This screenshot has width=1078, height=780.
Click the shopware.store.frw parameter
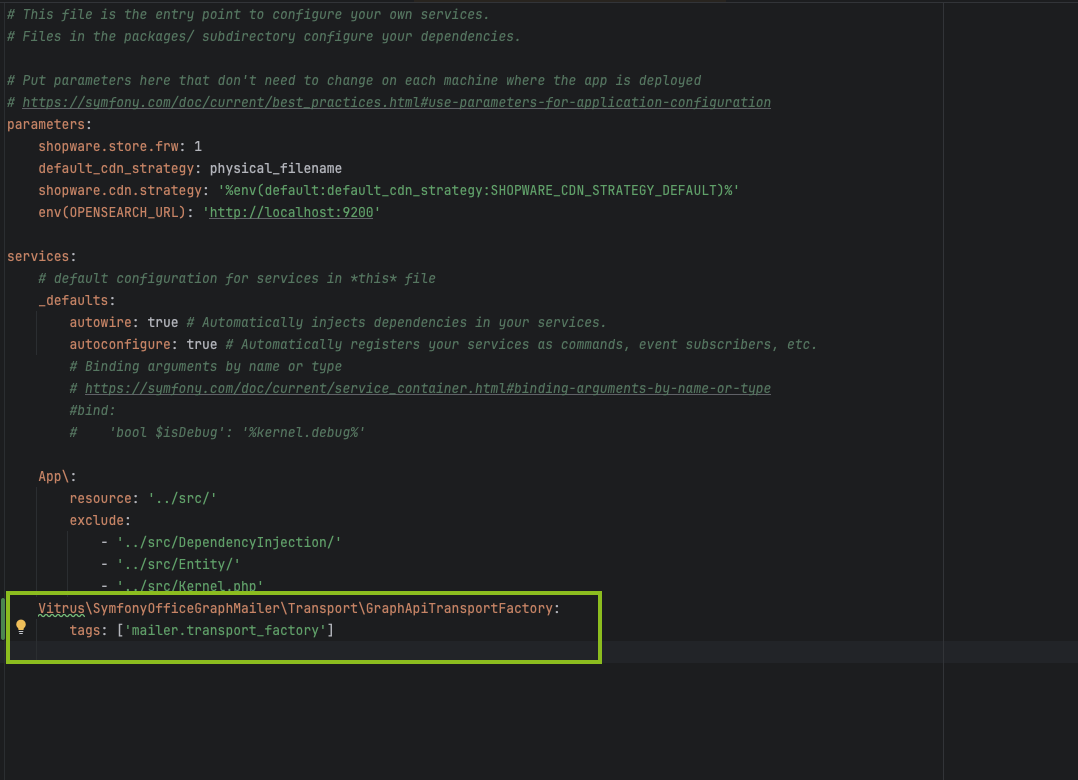[104, 146]
